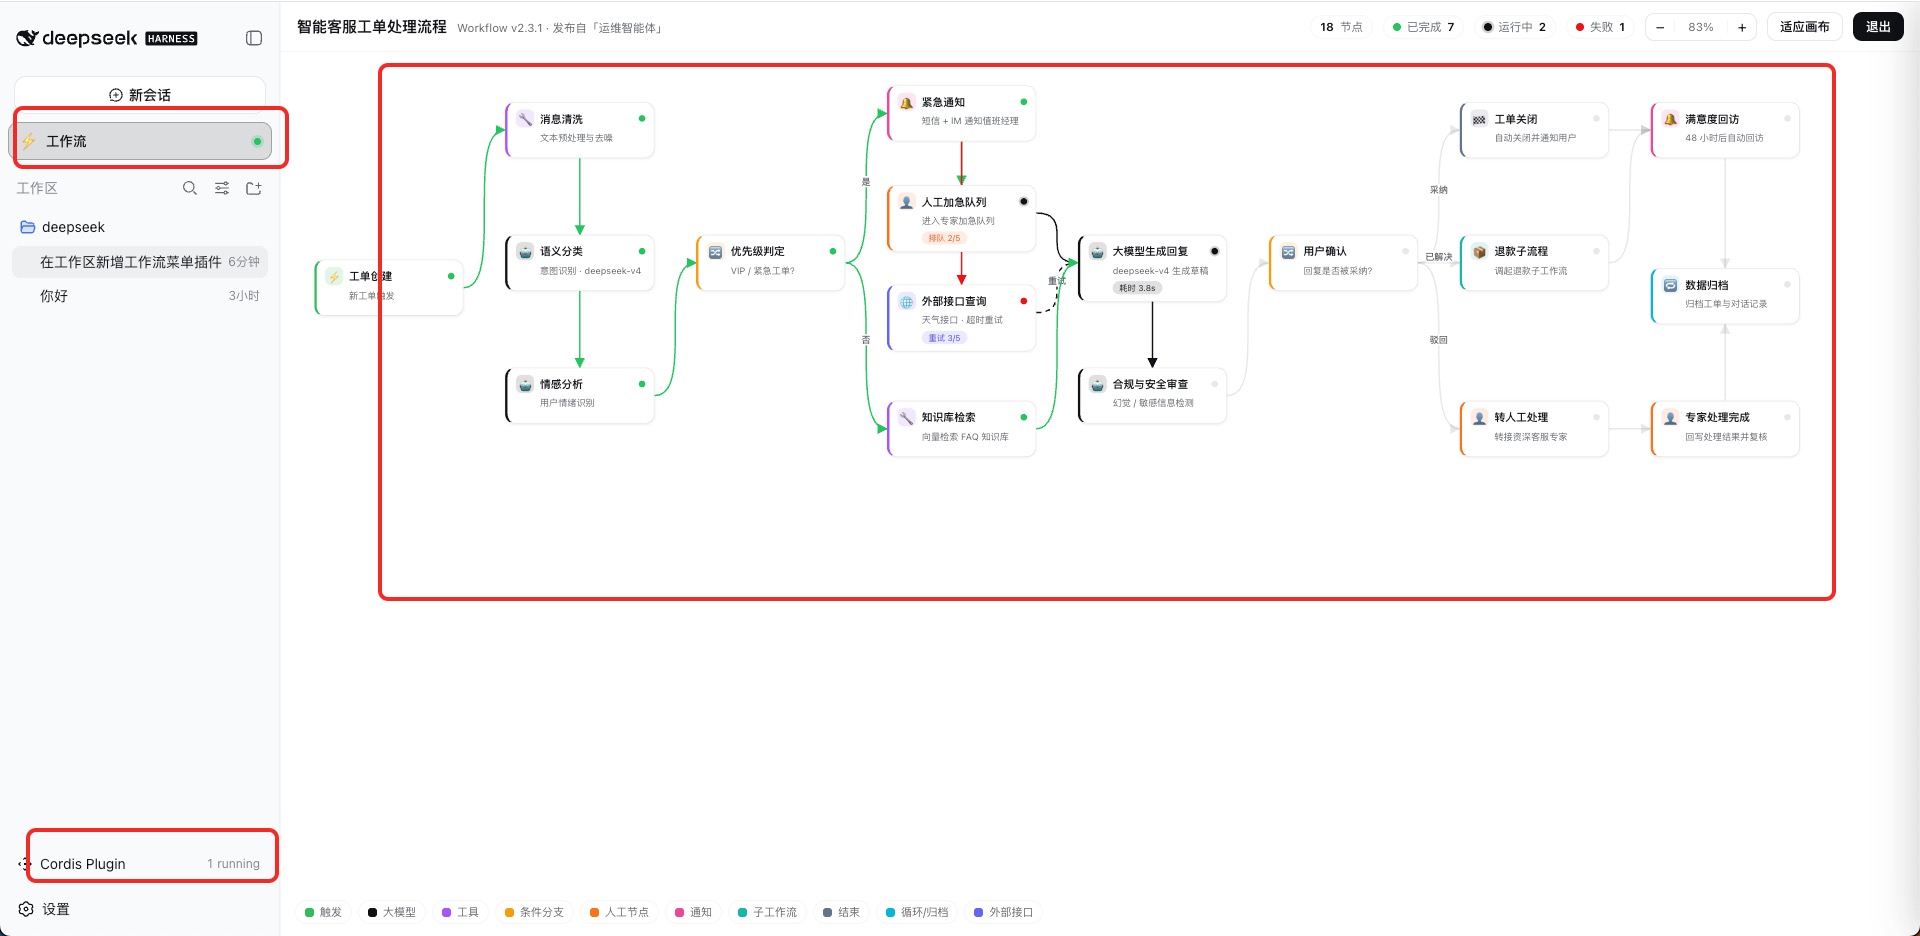Click the lightning icon on 工单创建 node
Viewport: 1920px width, 936px height.
pos(334,276)
